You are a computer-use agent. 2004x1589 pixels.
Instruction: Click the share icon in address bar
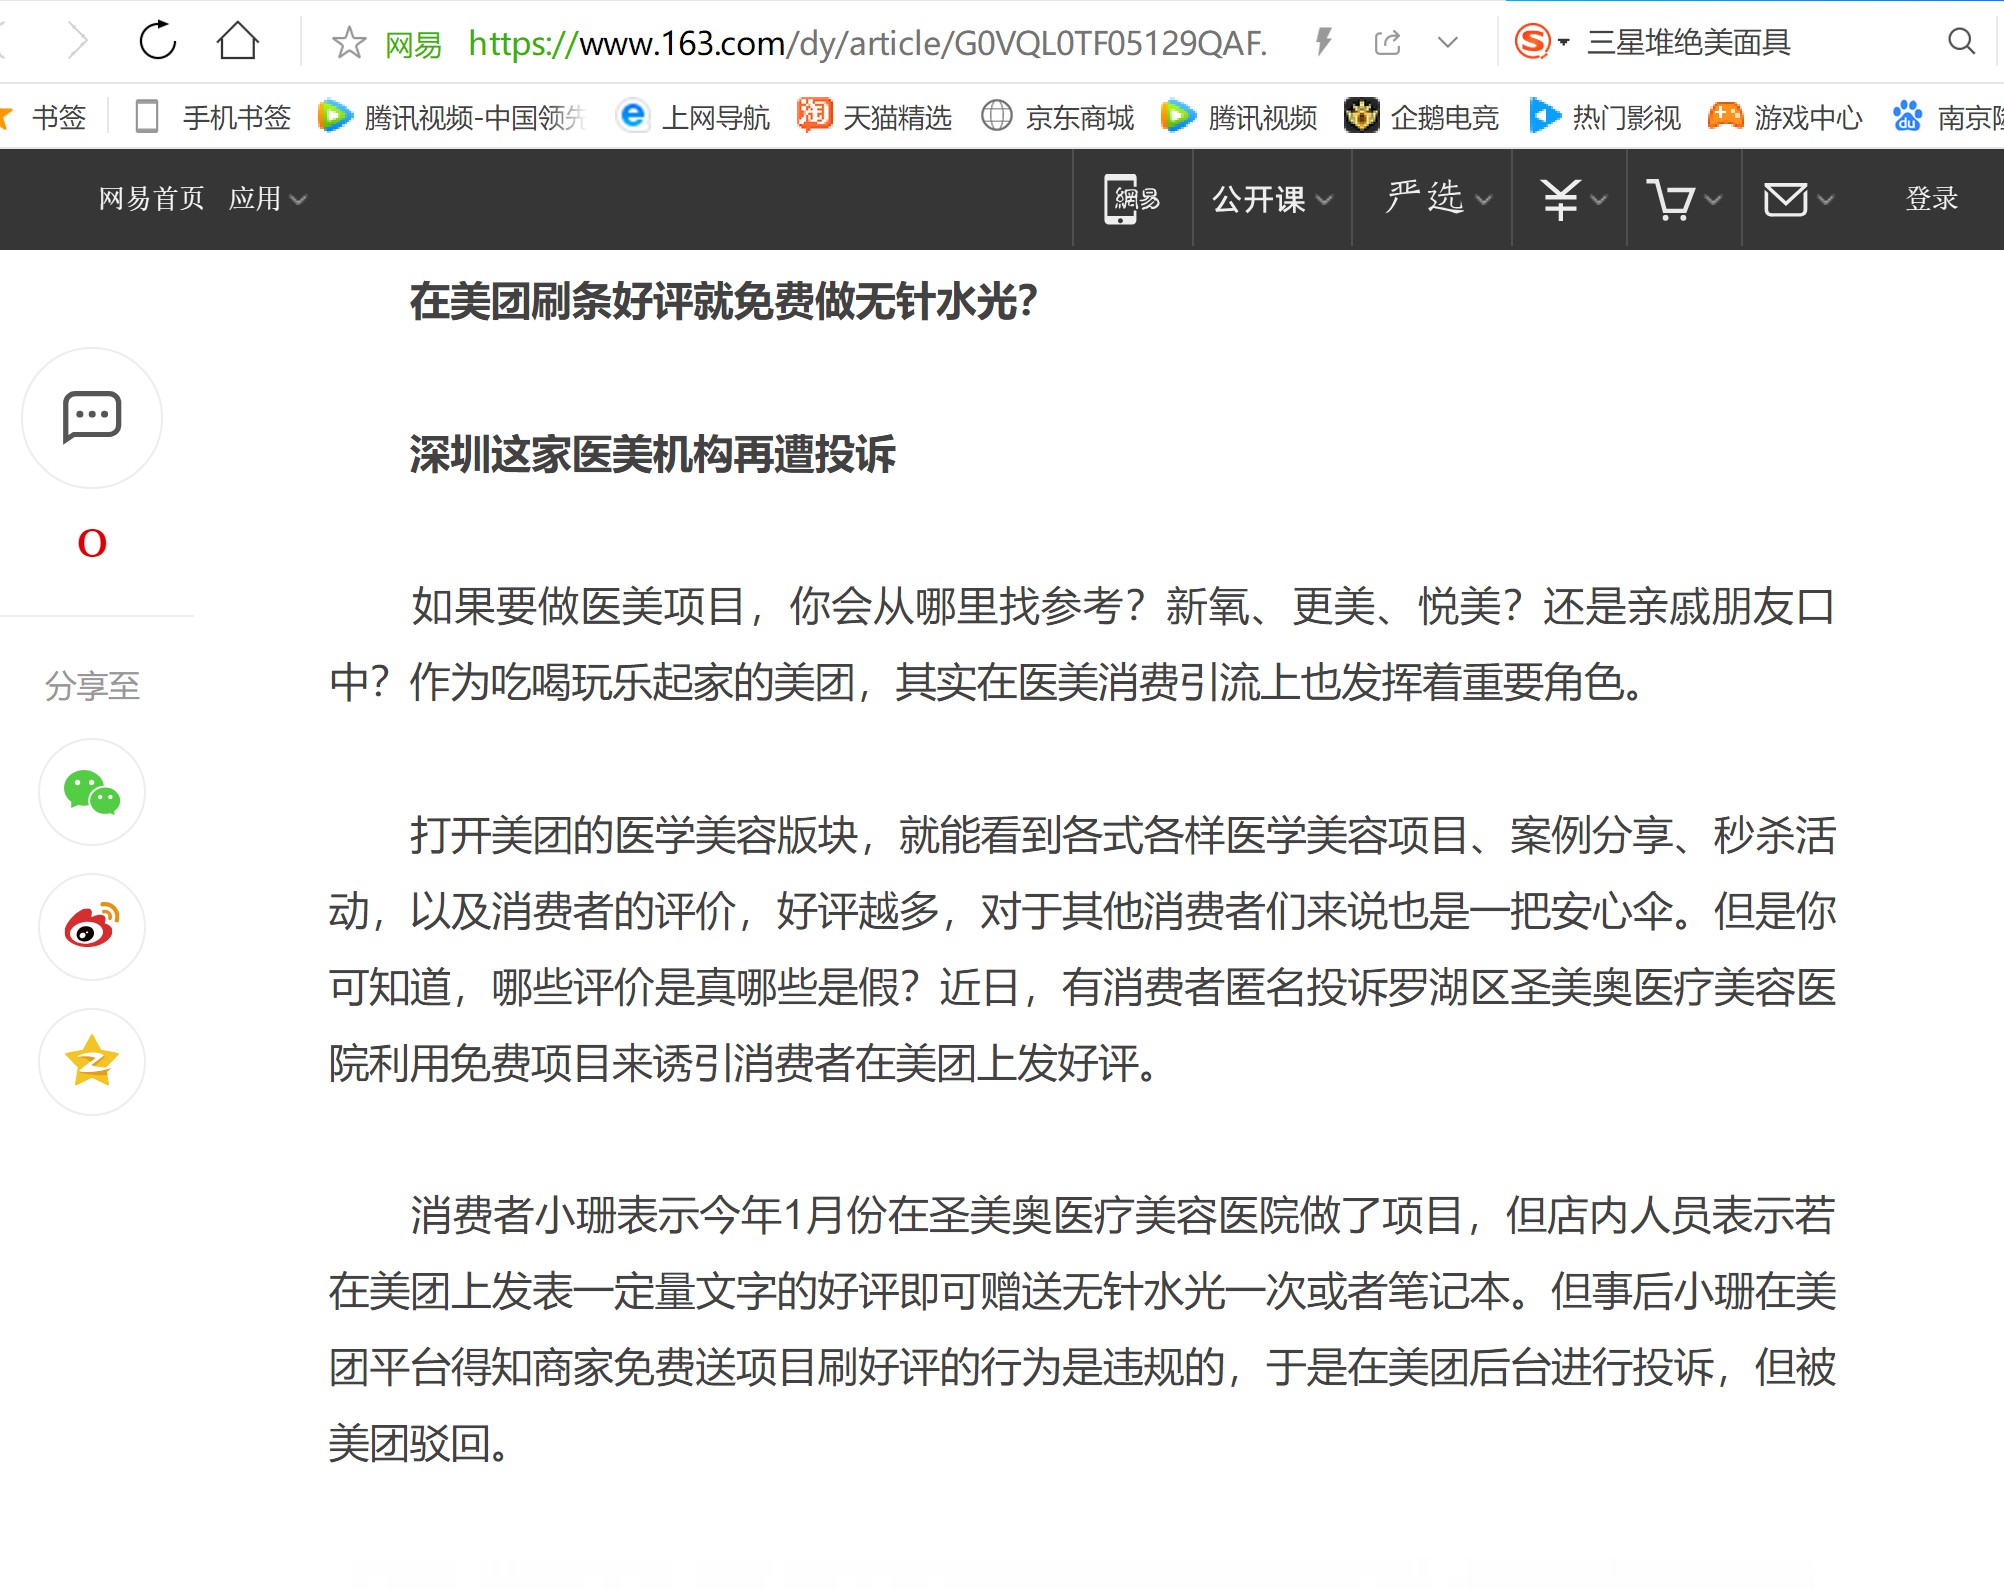[x=1388, y=42]
